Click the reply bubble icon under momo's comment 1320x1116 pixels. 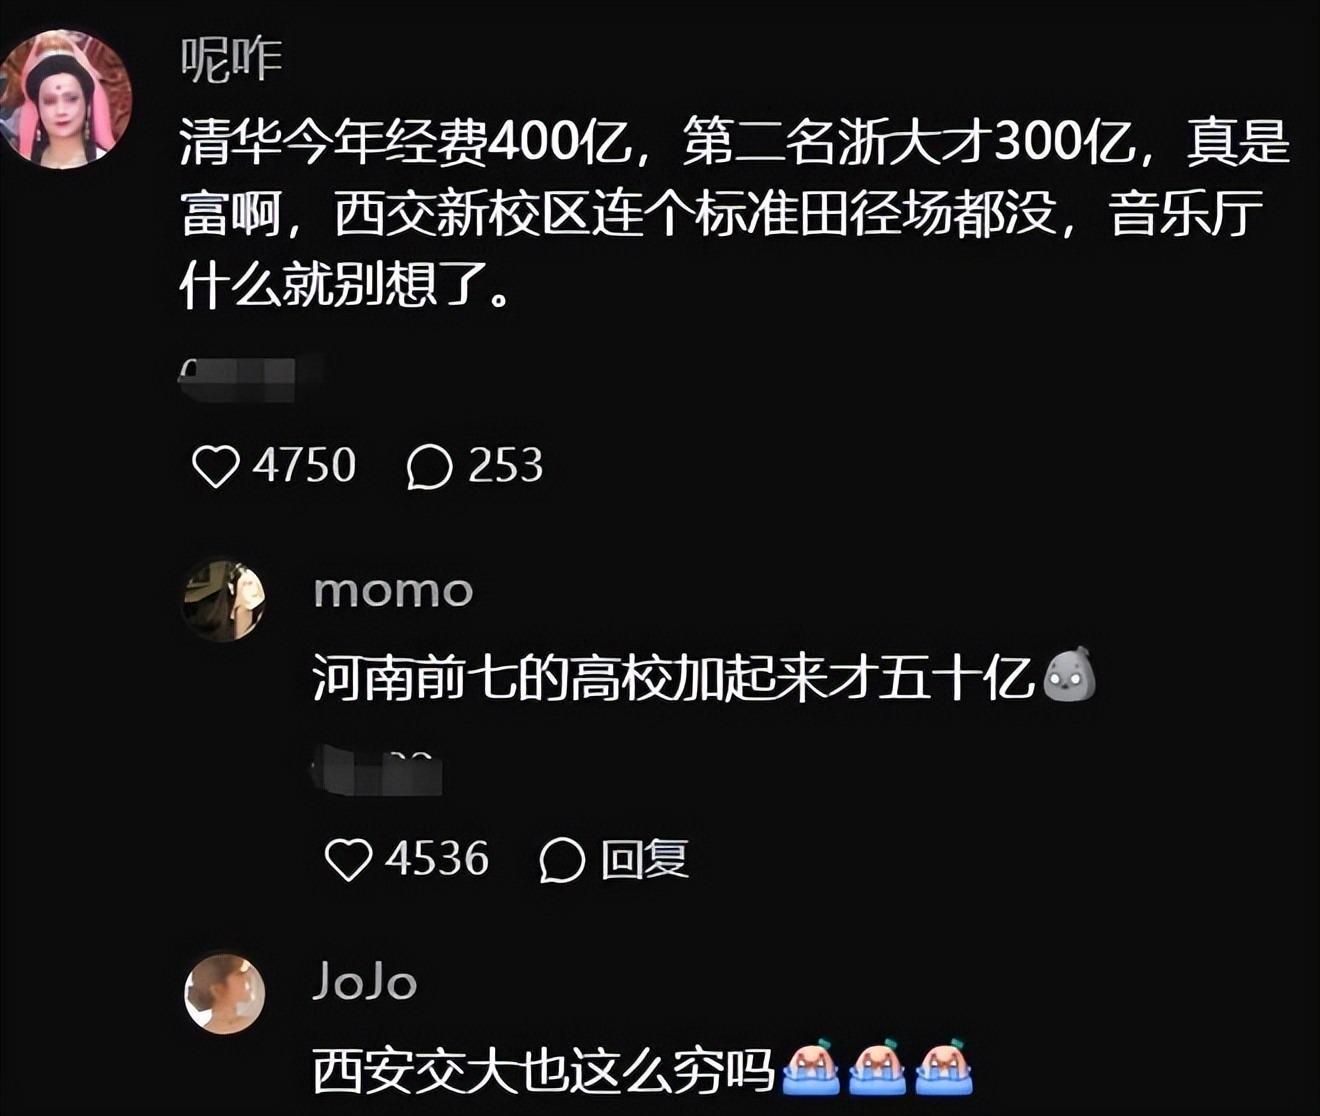562,860
